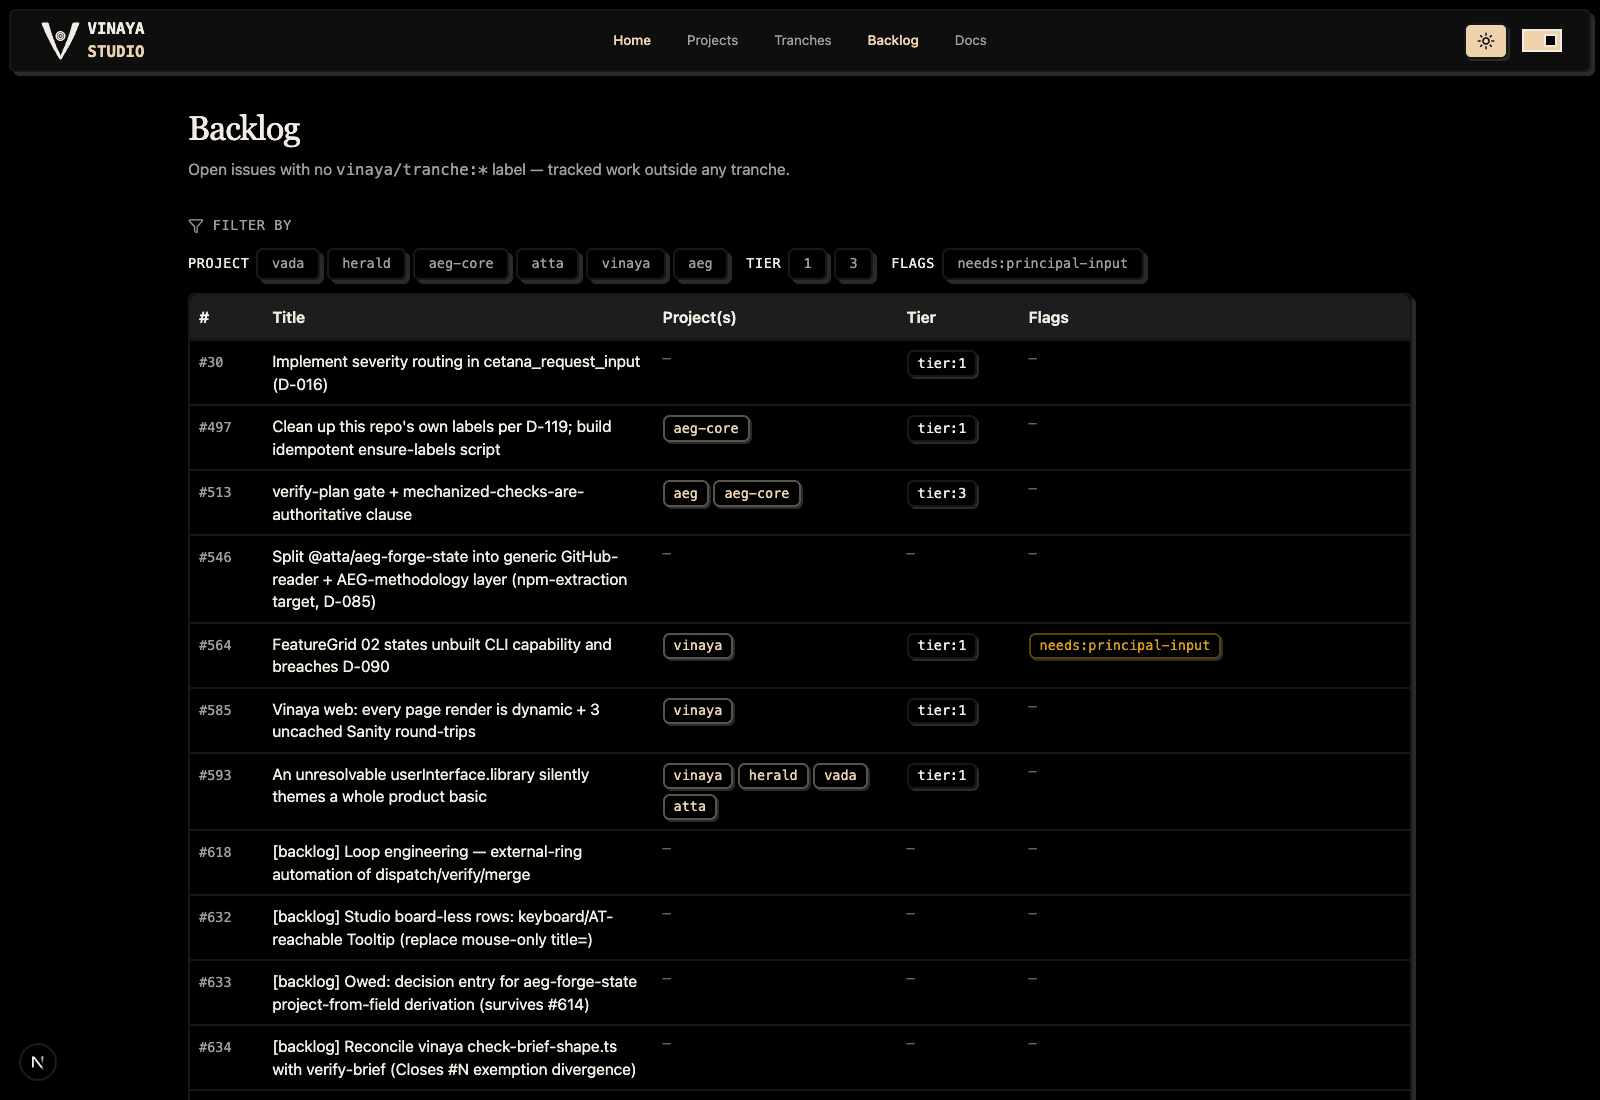1600x1100 pixels.
Task: Click aeg tag in row #513
Action: pyautogui.click(x=686, y=494)
